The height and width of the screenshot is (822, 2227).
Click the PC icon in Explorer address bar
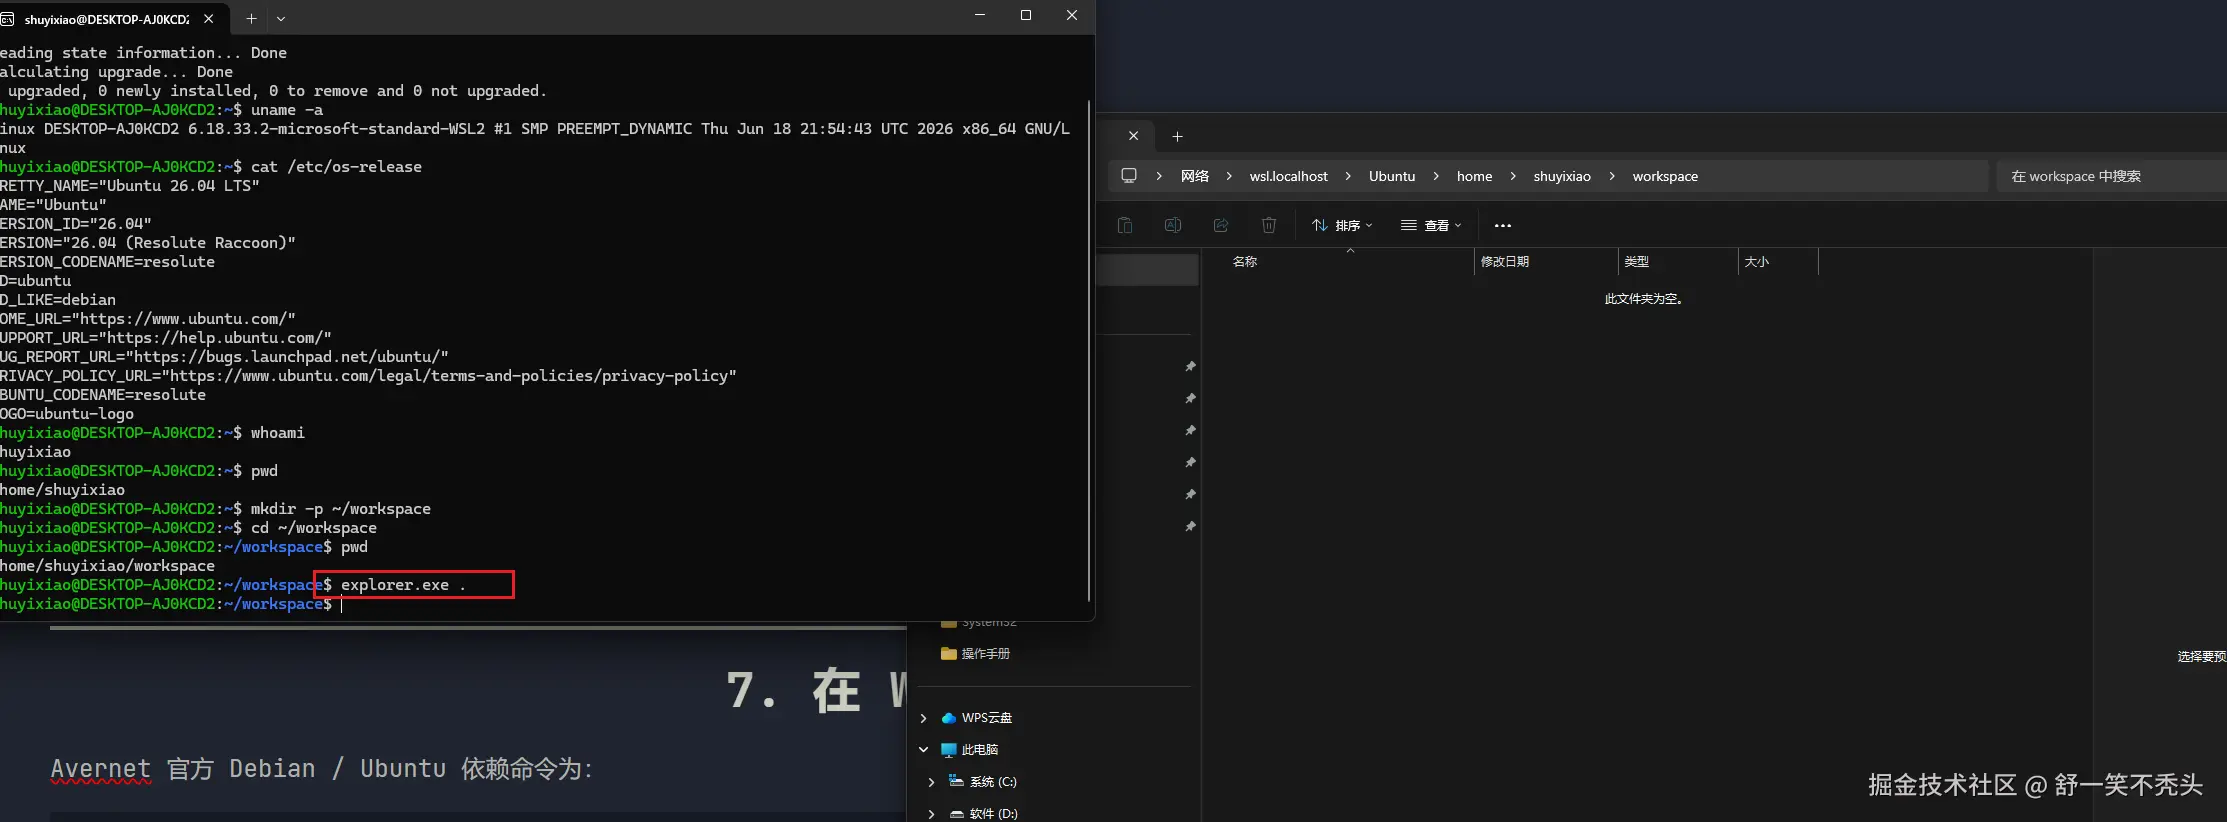point(1129,176)
